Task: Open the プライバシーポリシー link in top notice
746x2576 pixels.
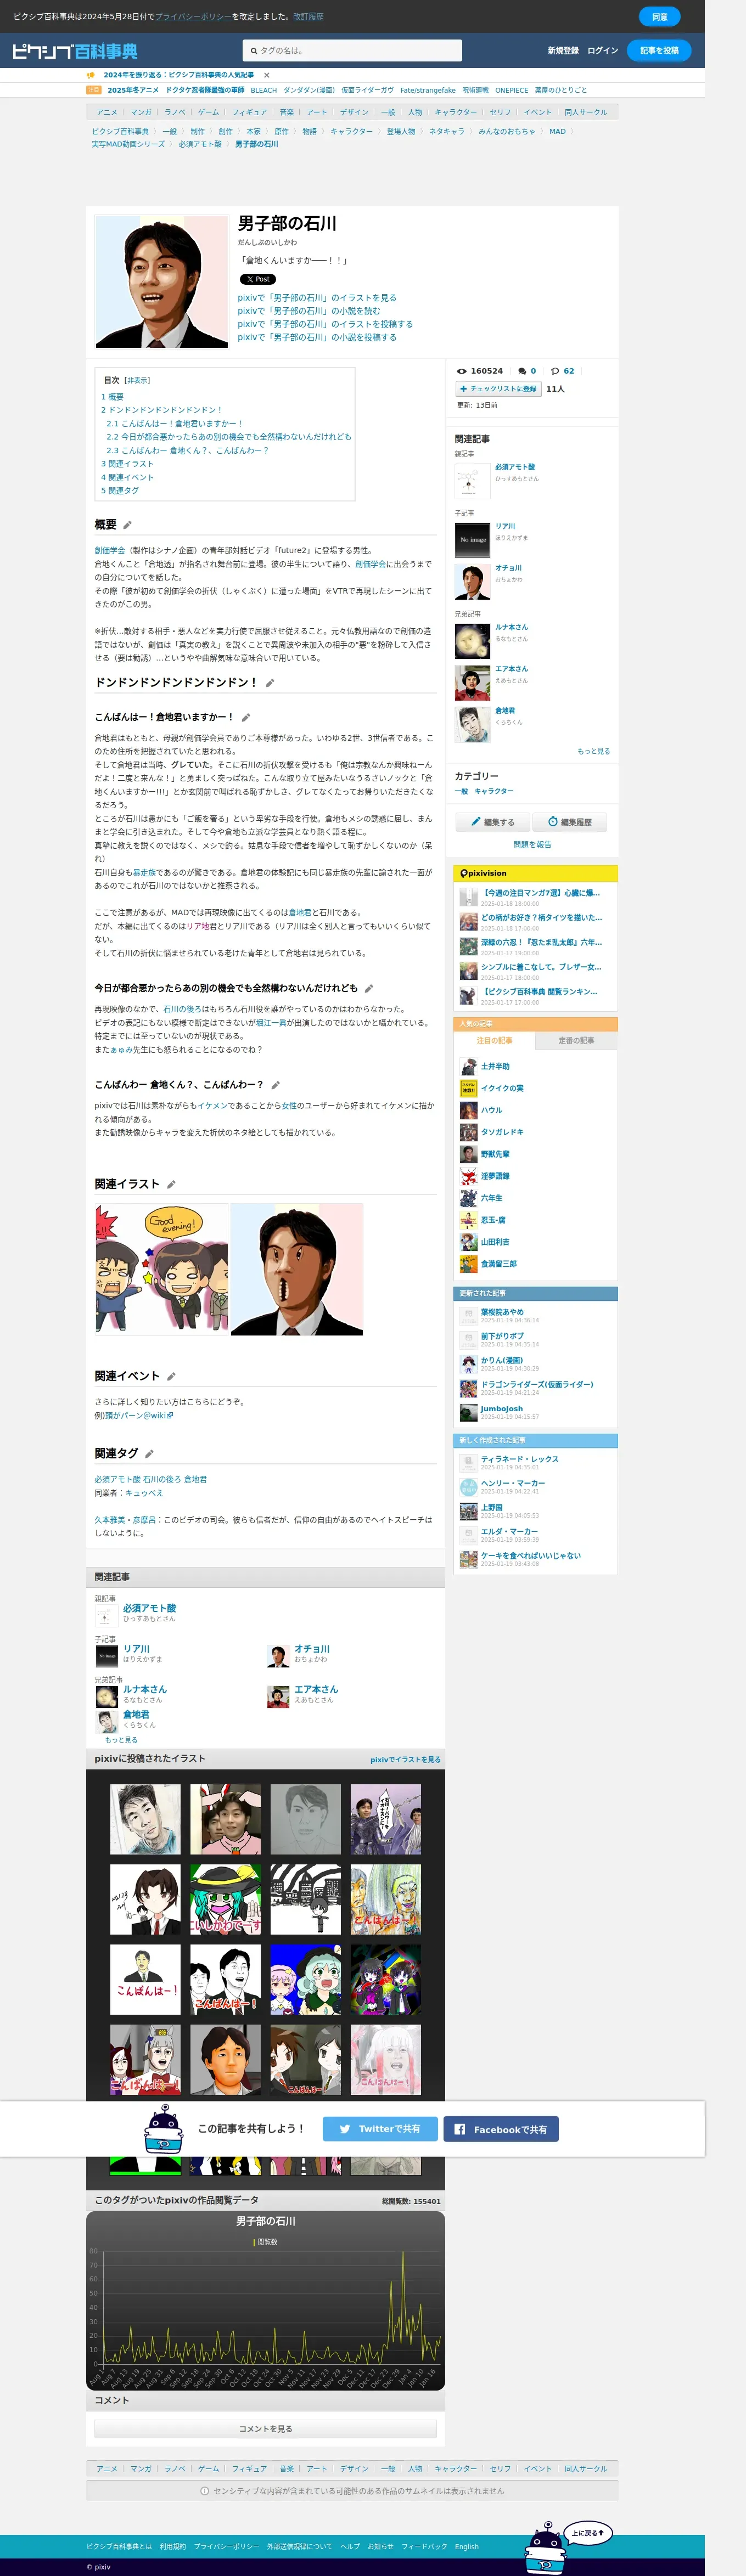Action: (x=193, y=17)
